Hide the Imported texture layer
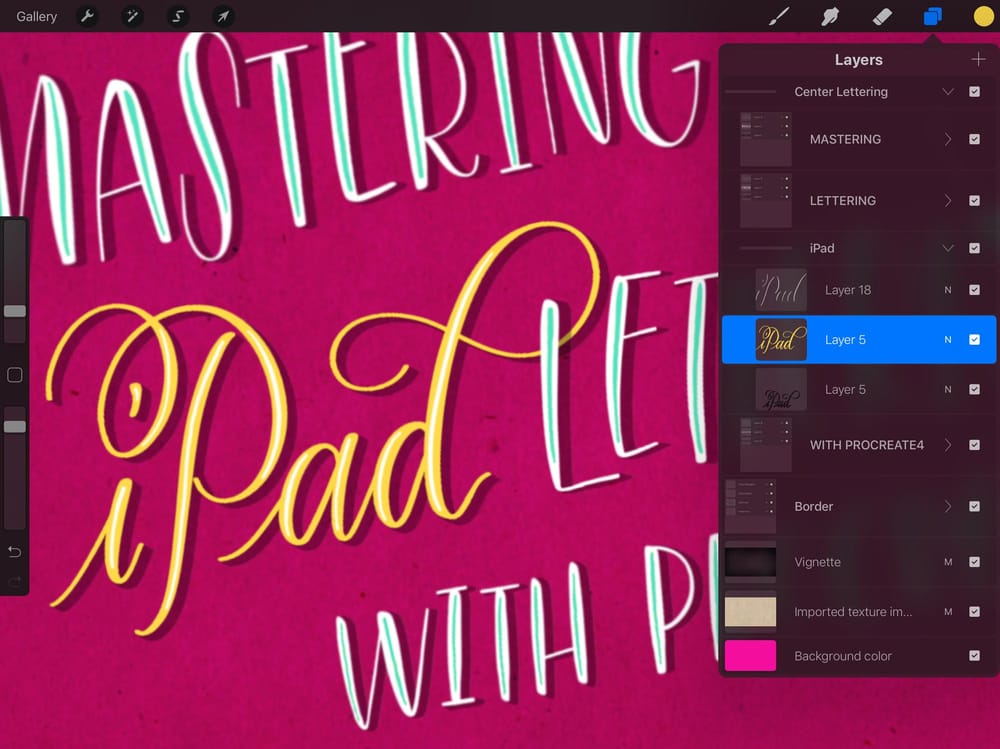This screenshot has height=749, width=1000. click(x=974, y=611)
